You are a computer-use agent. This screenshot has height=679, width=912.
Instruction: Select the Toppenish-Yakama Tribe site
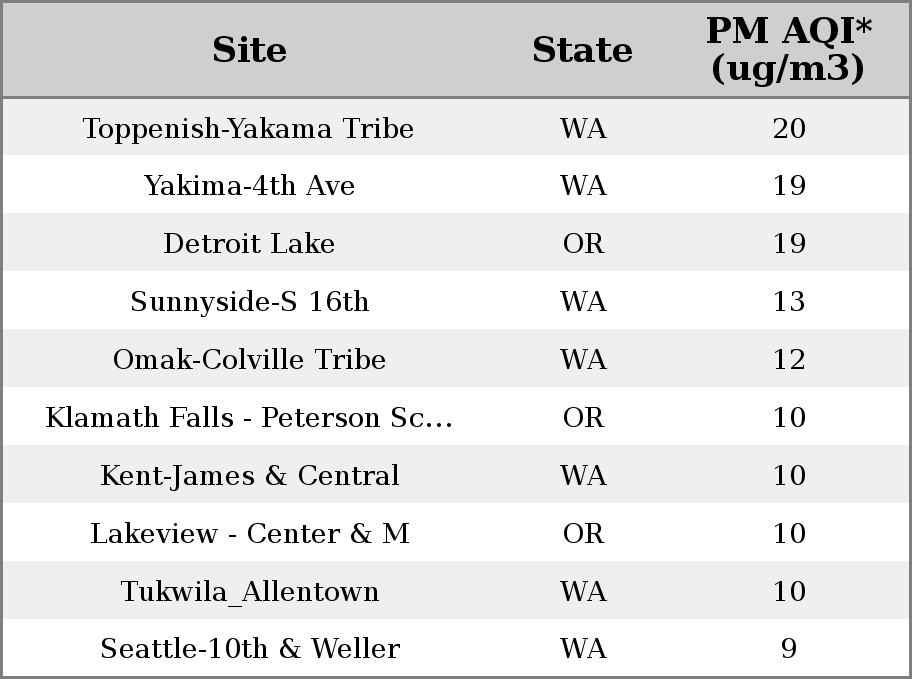248,129
